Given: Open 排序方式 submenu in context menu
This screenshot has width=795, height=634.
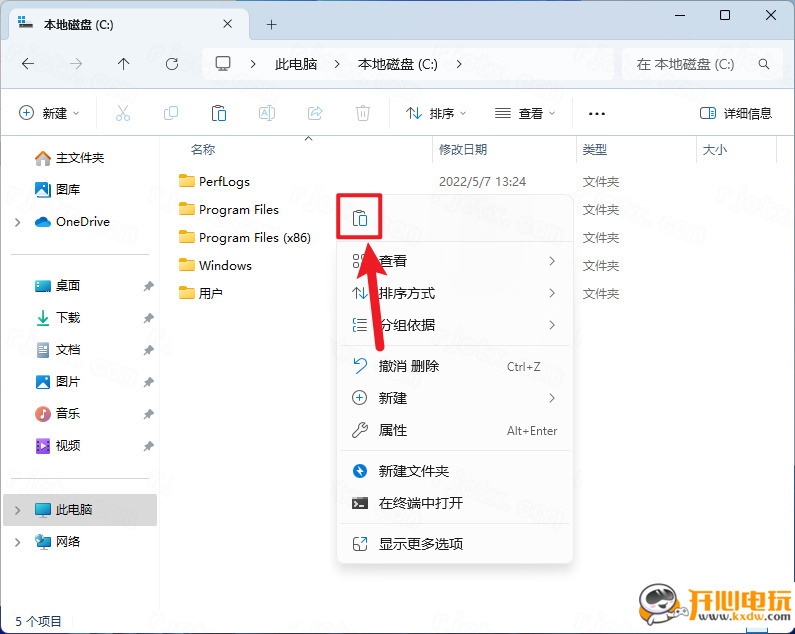Looking at the screenshot, I should pyautogui.click(x=455, y=293).
